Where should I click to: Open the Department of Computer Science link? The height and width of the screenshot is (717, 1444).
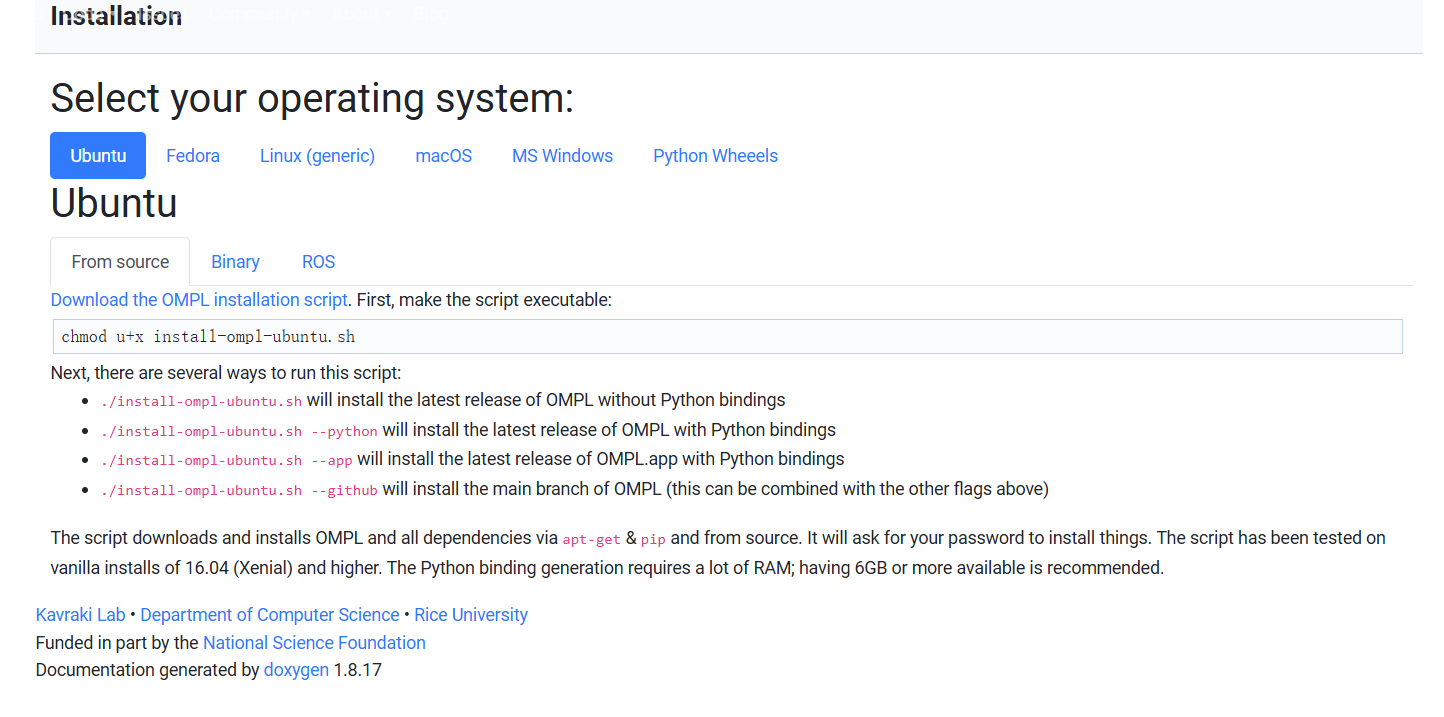(x=269, y=614)
